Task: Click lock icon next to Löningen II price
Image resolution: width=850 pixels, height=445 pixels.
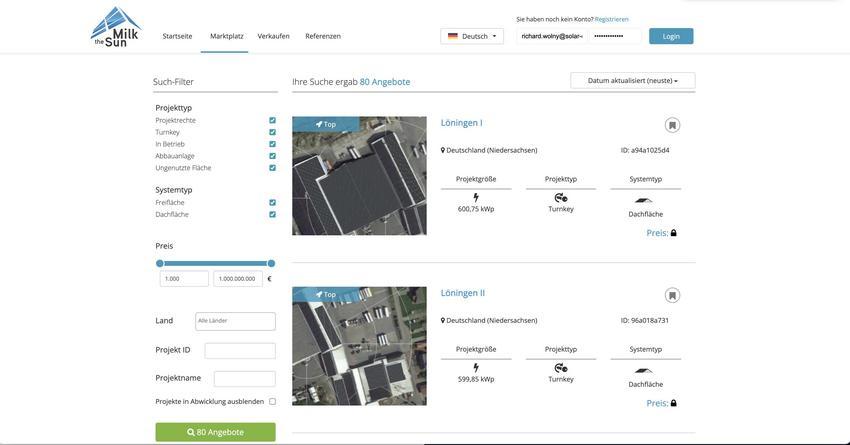Action: [674, 403]
